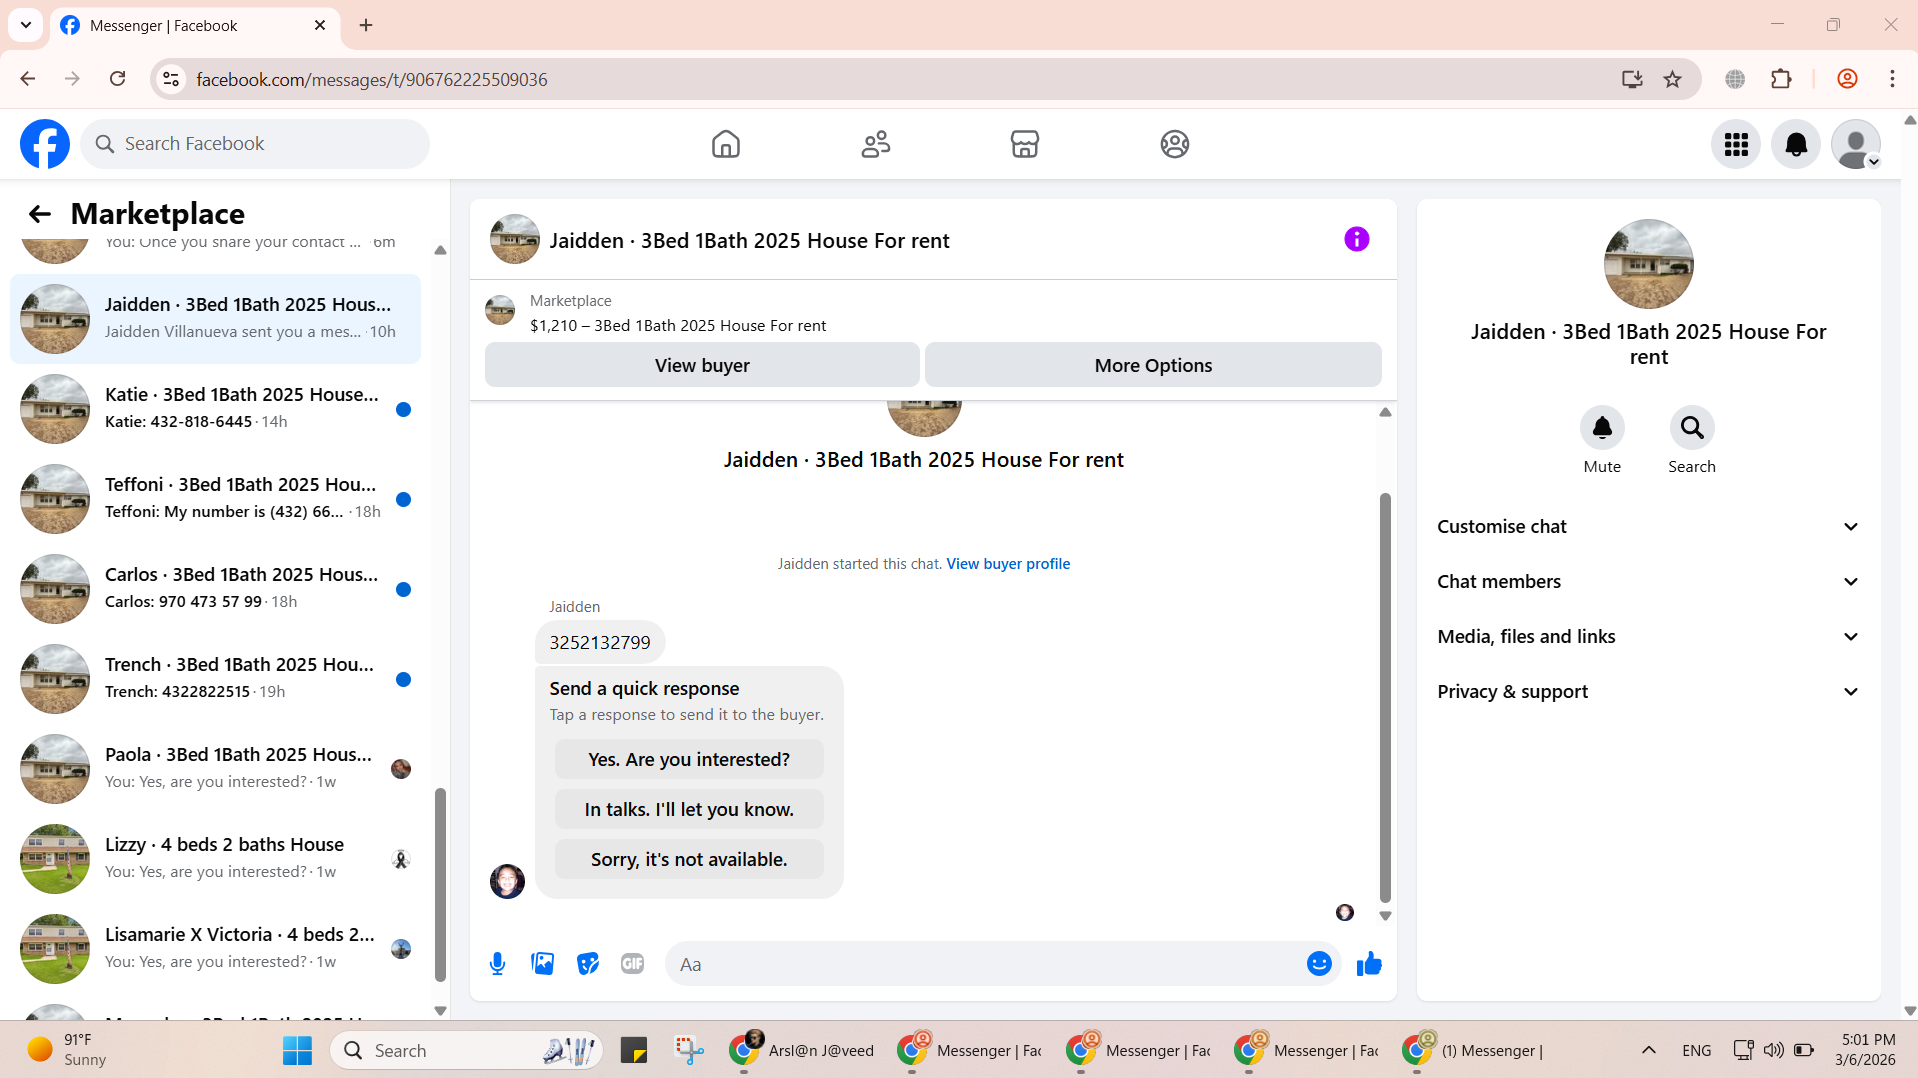Viewport: 1918px width, 1078px height.
Task: Open the Lizzy 4 beds conversation
Action: 215,859
